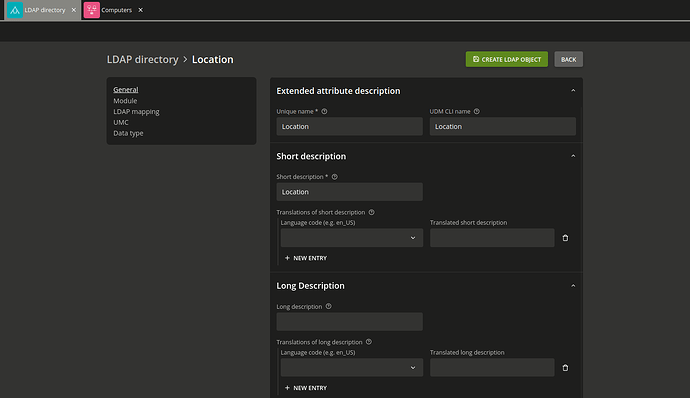
Task: Select General in the side navigation
Action: coord(125,89)
